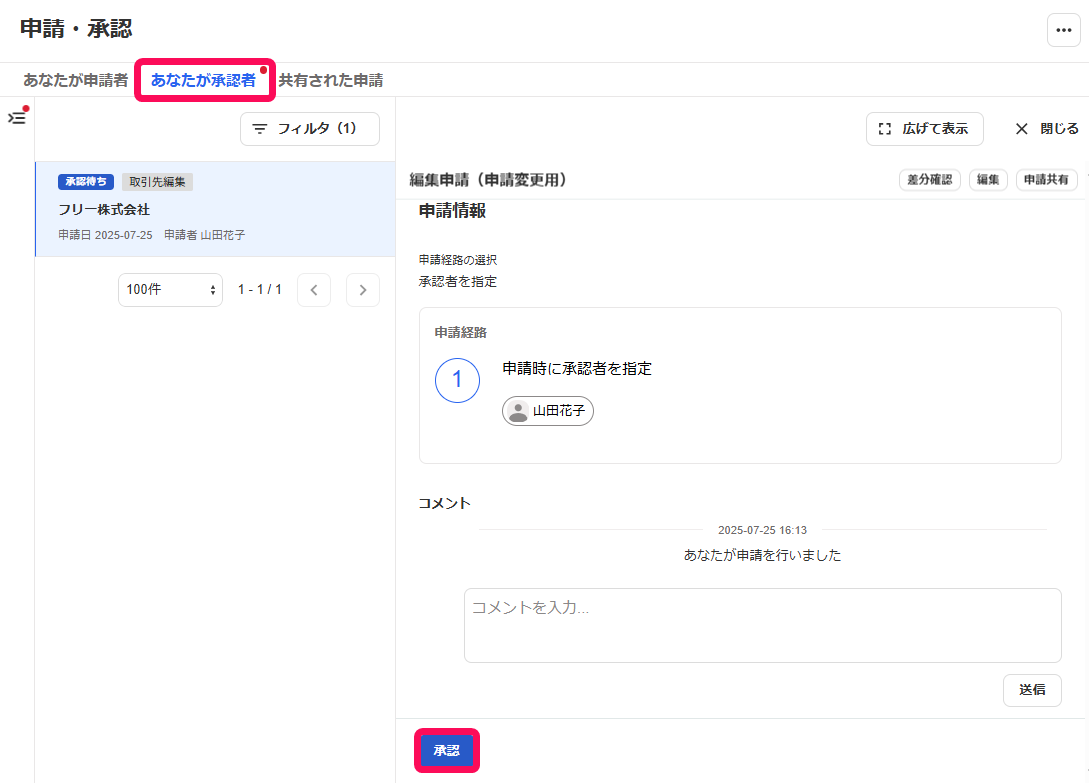Switch to あなたが申請者 tab

click(x=75, y=81)
